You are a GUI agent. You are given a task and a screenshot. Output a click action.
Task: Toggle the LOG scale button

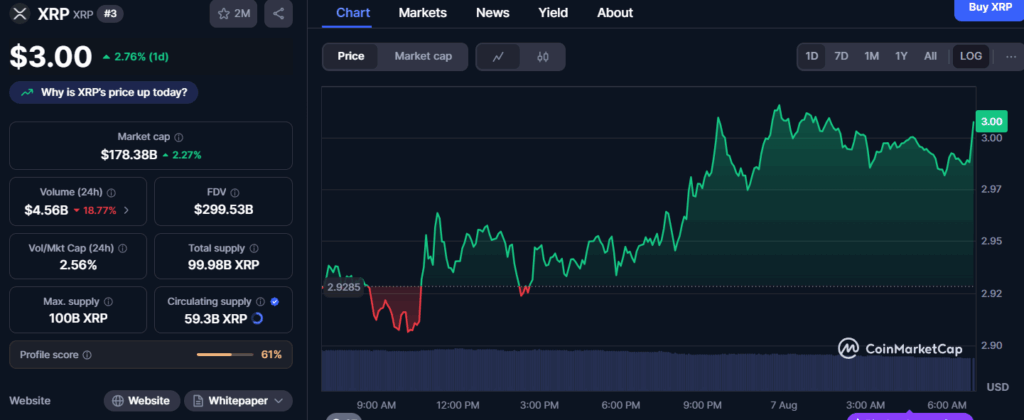point(970,56)
